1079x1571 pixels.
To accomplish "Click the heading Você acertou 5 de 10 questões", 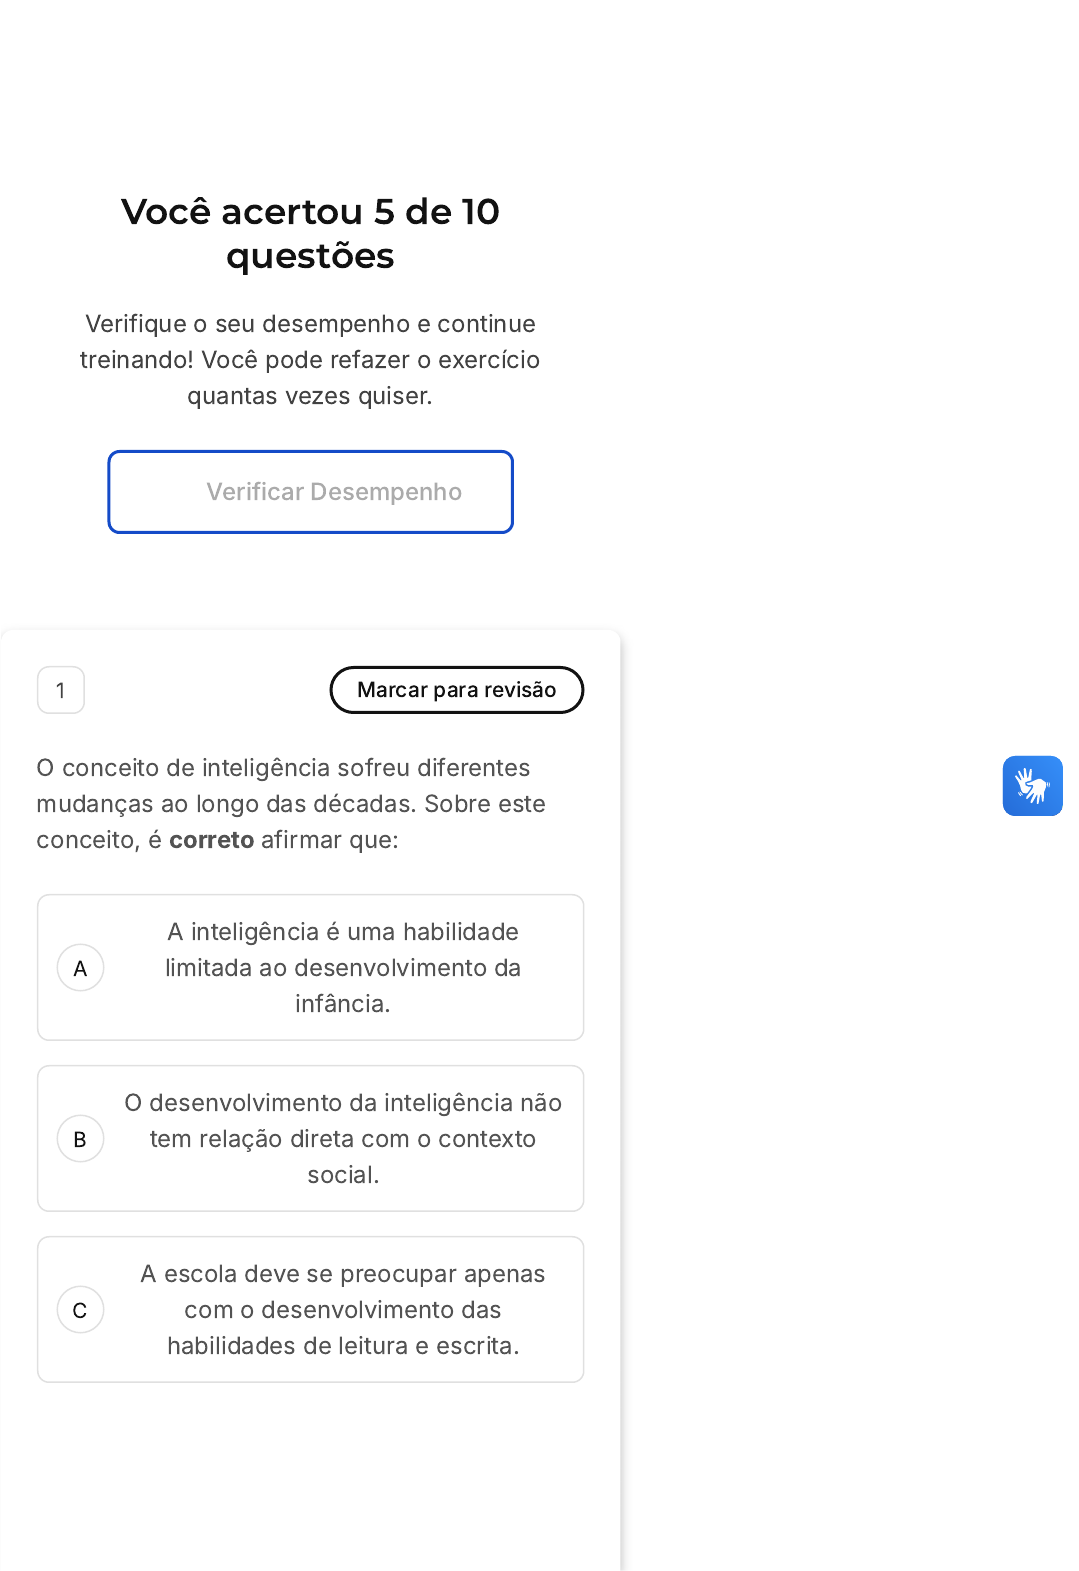I will pyautogui.click(x=310, y=234).
